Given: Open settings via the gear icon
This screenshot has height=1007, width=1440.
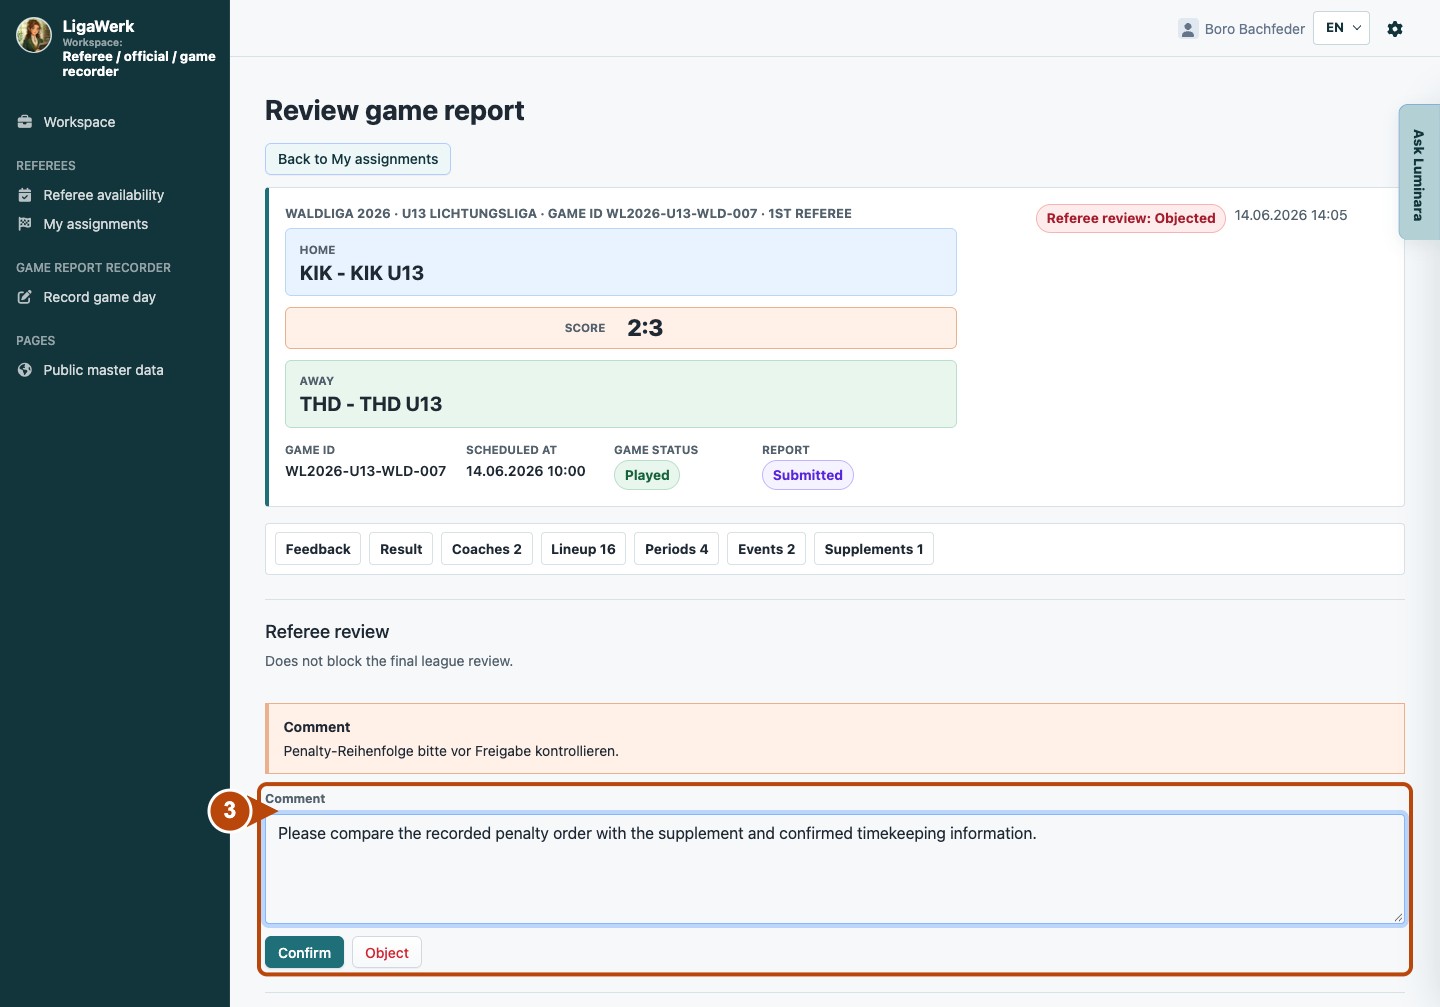Looking at the screenshot, I should point(1395,29).
